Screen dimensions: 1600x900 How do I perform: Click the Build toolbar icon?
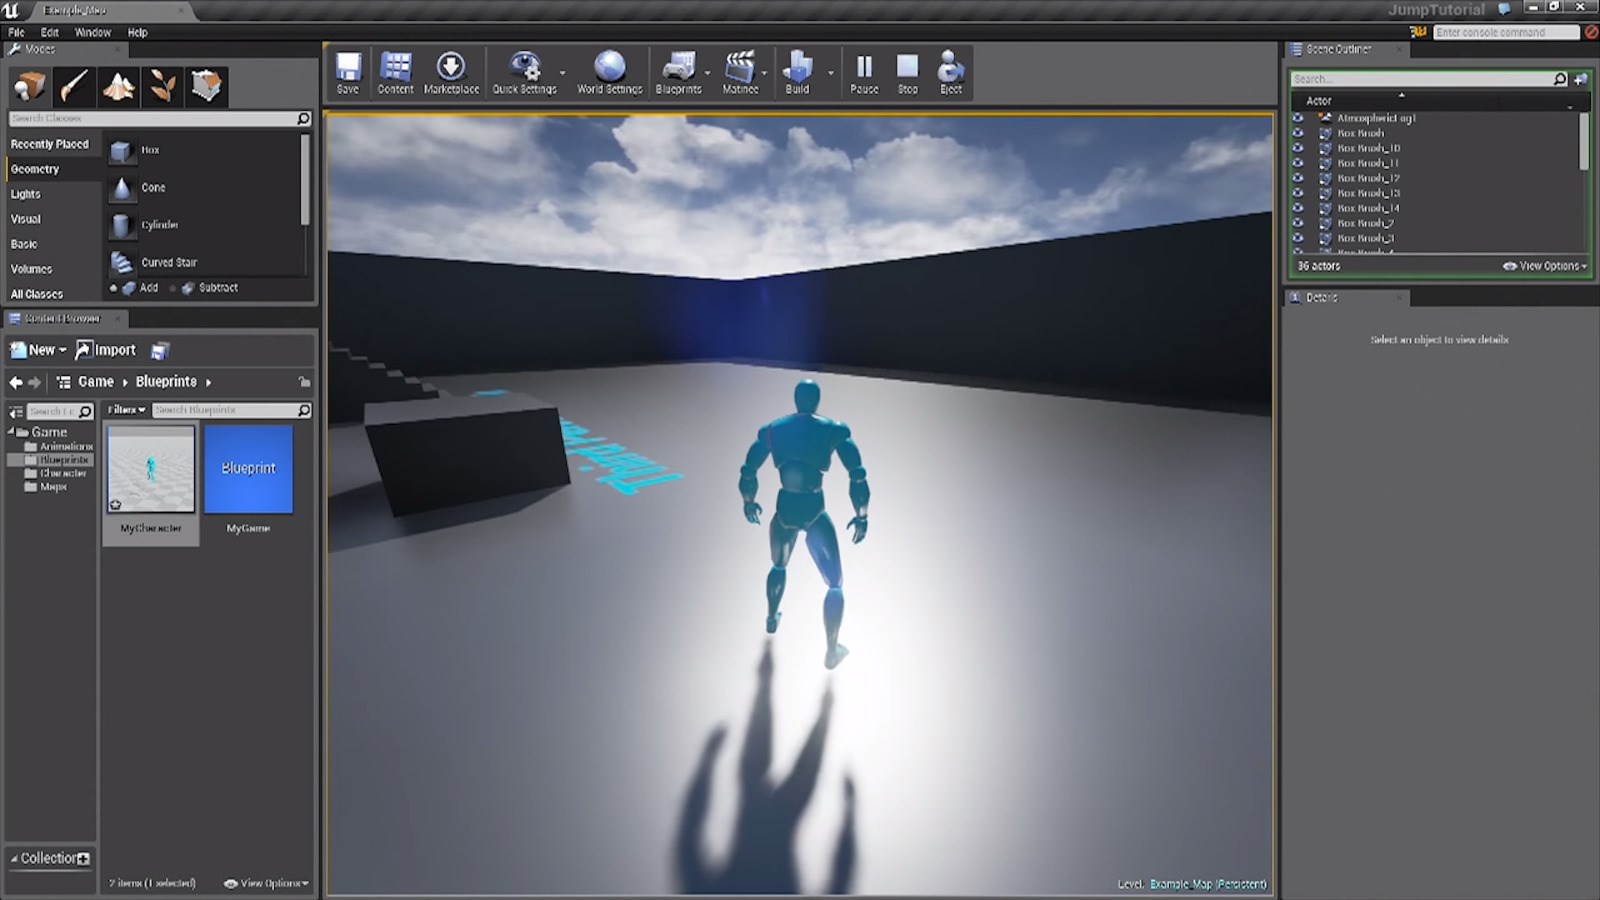pos(797,73)
